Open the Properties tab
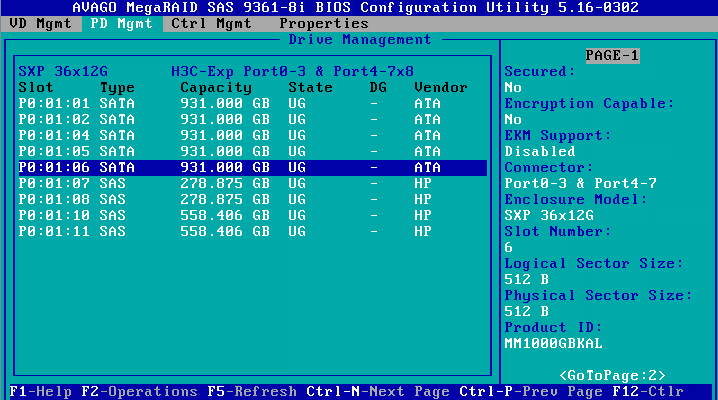 324,23
